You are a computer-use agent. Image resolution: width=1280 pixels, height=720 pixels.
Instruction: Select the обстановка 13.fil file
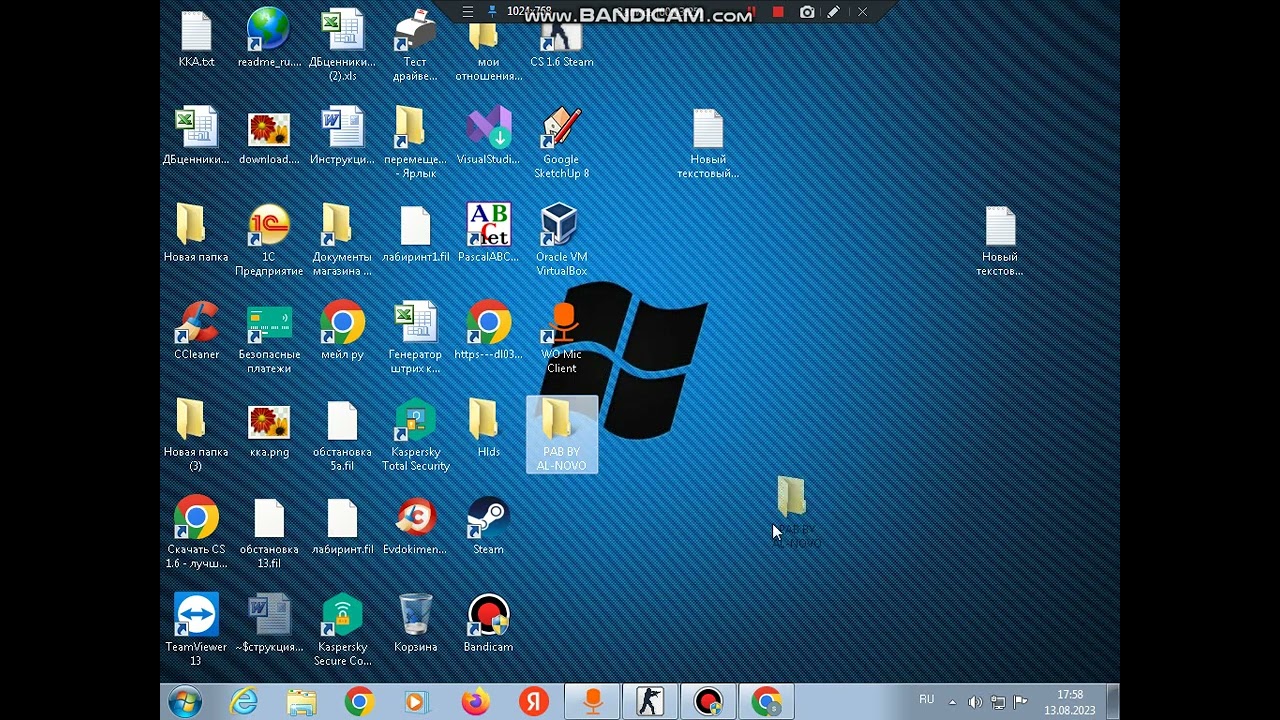[x=269, y=533]
